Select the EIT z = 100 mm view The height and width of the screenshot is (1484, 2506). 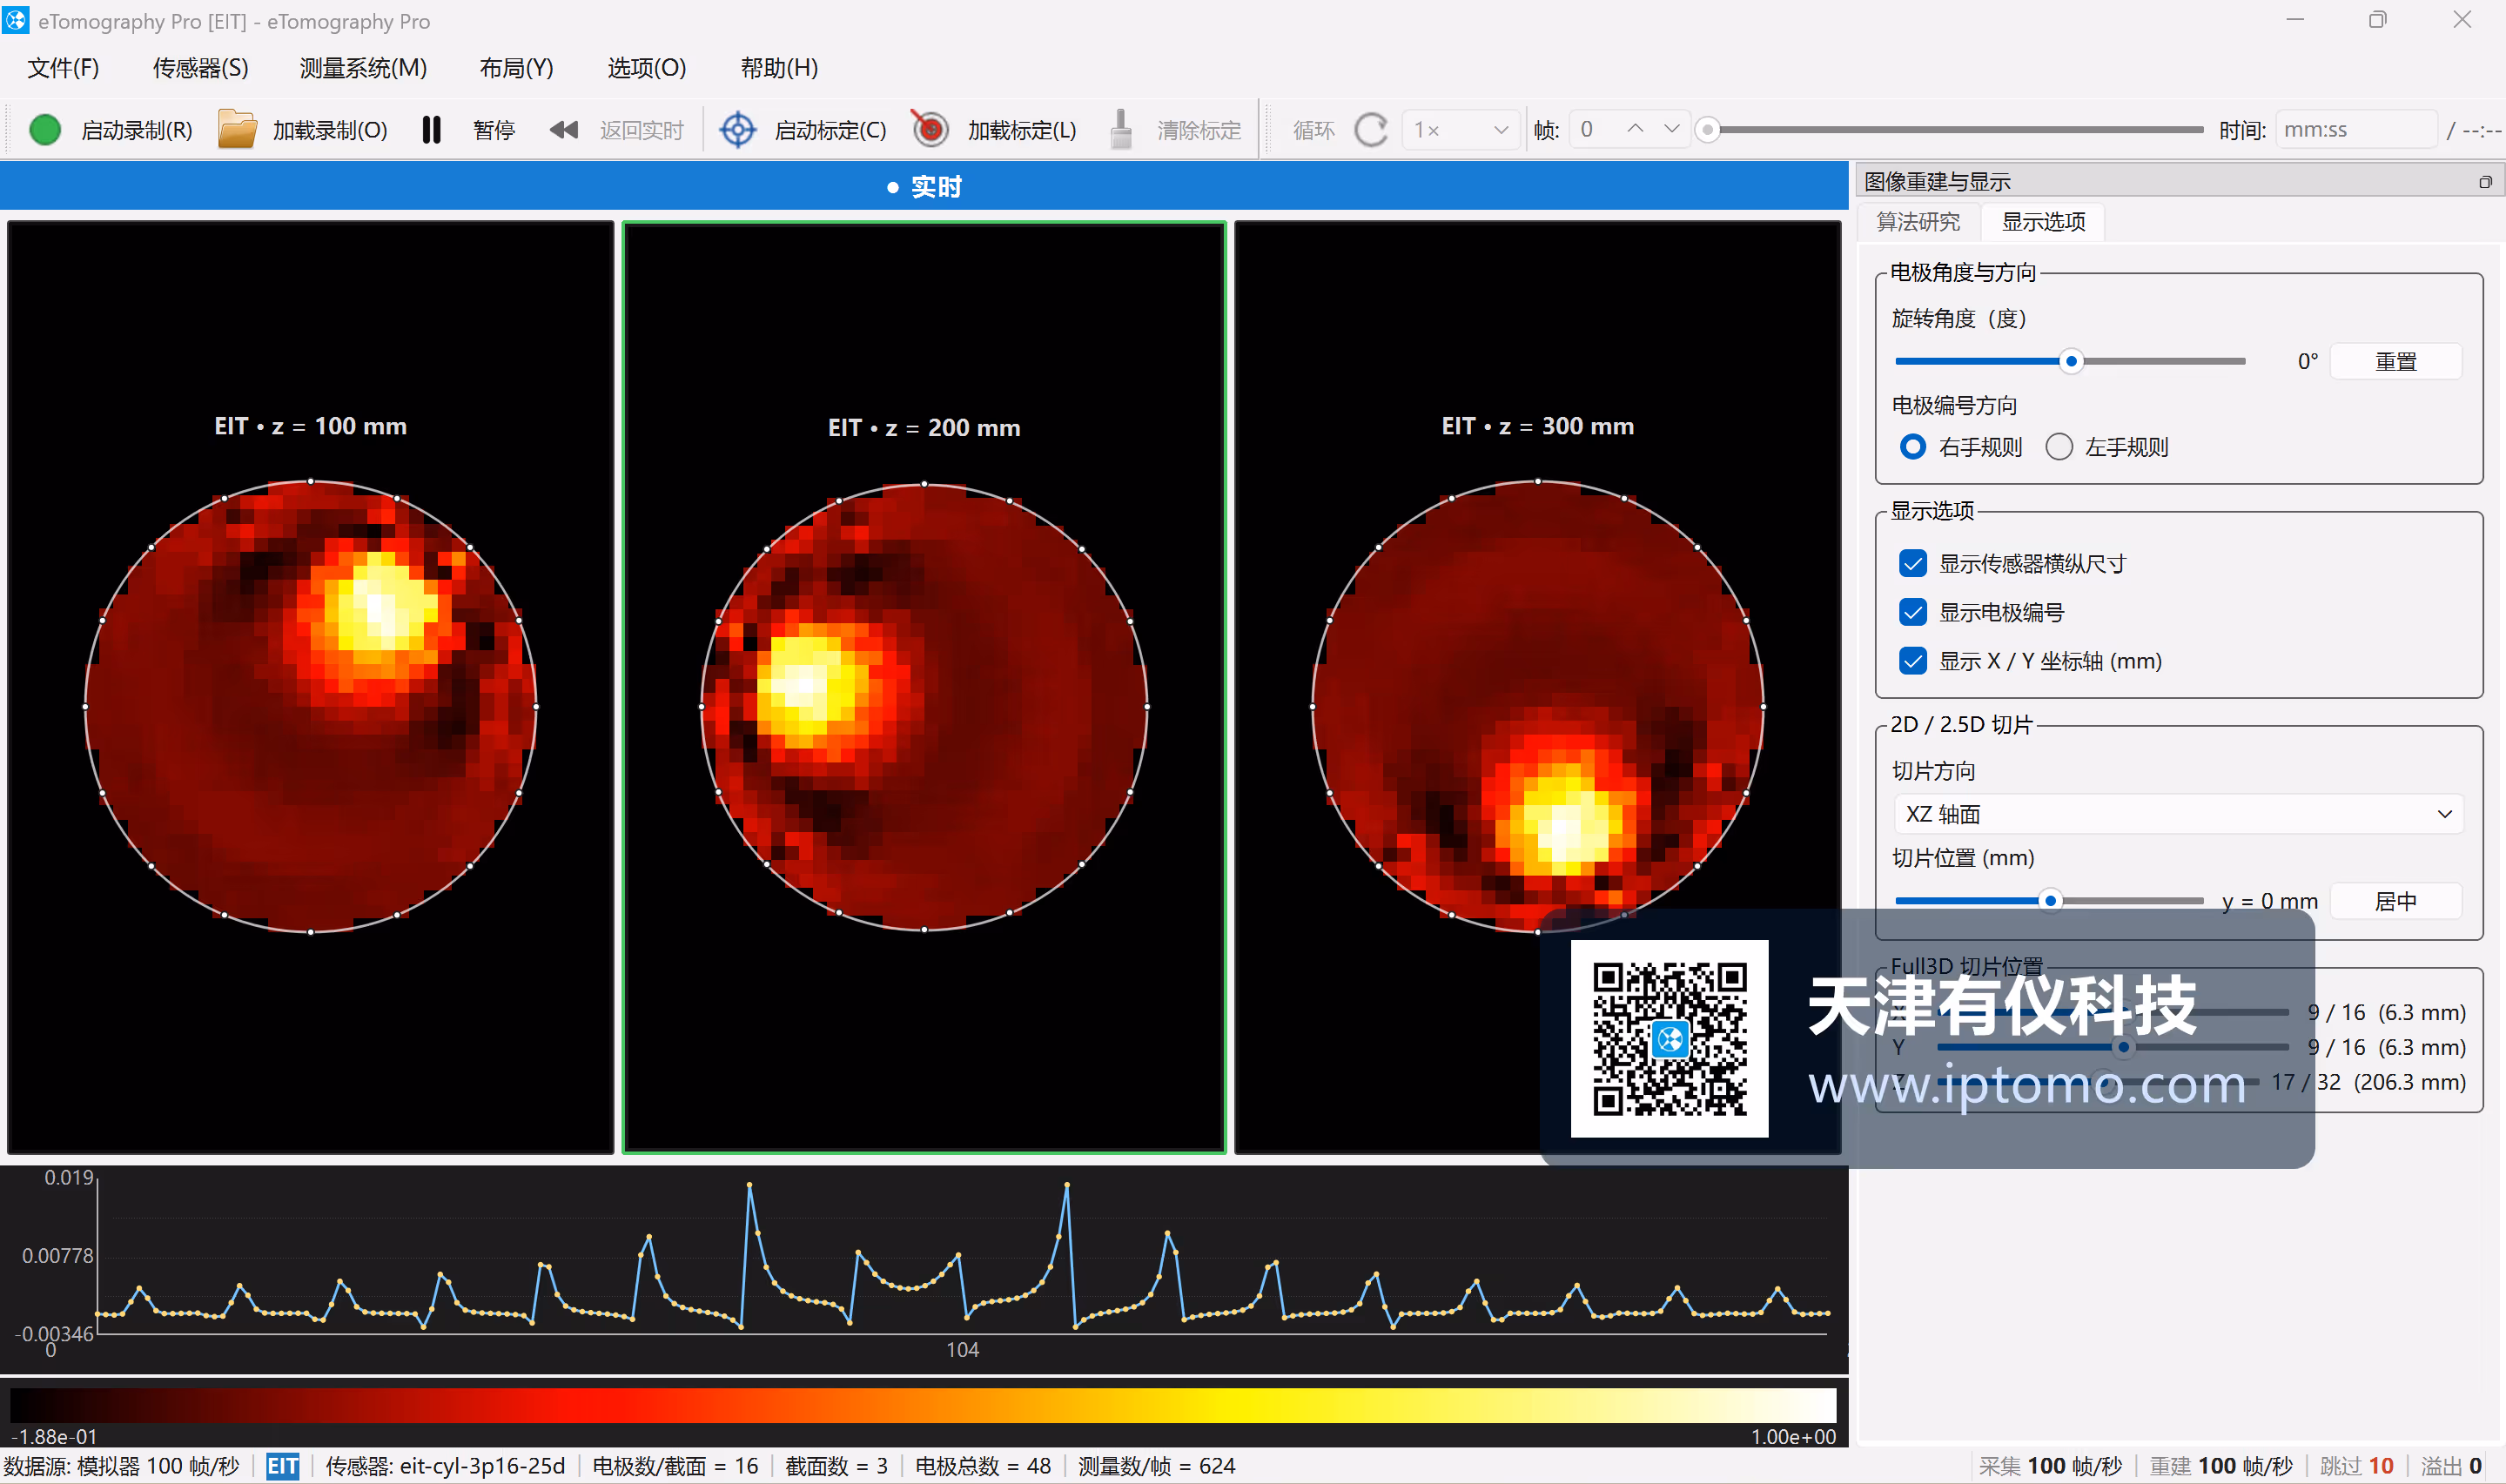point(311,687)
